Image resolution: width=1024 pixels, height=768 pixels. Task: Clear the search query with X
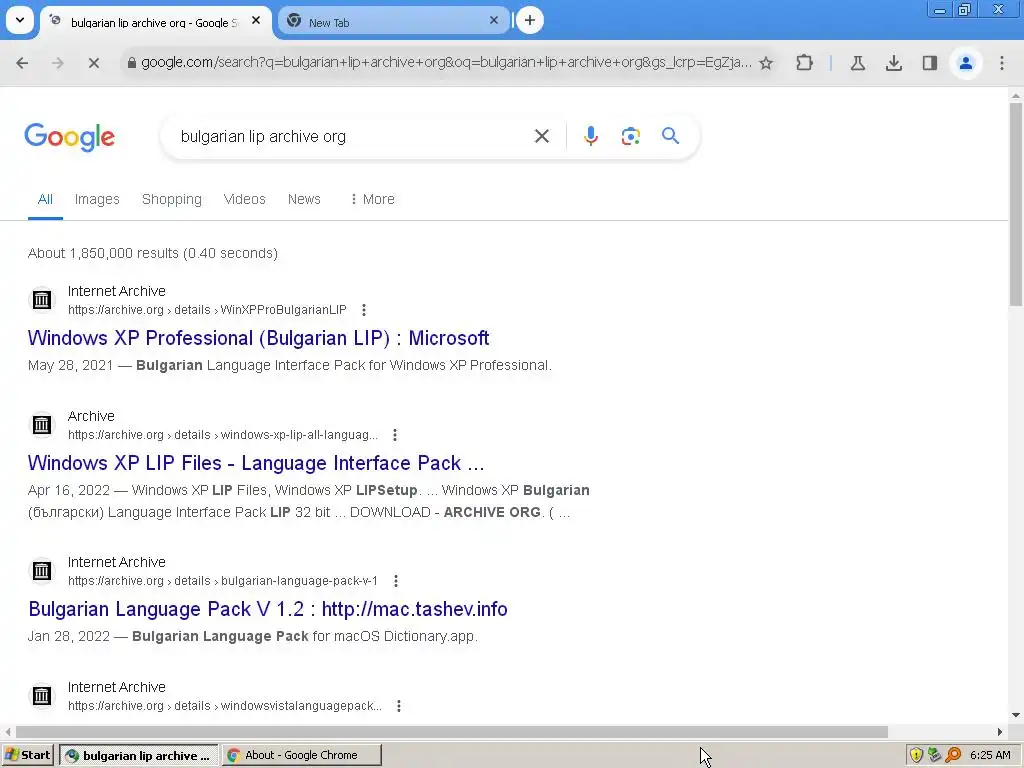(541, 136)
